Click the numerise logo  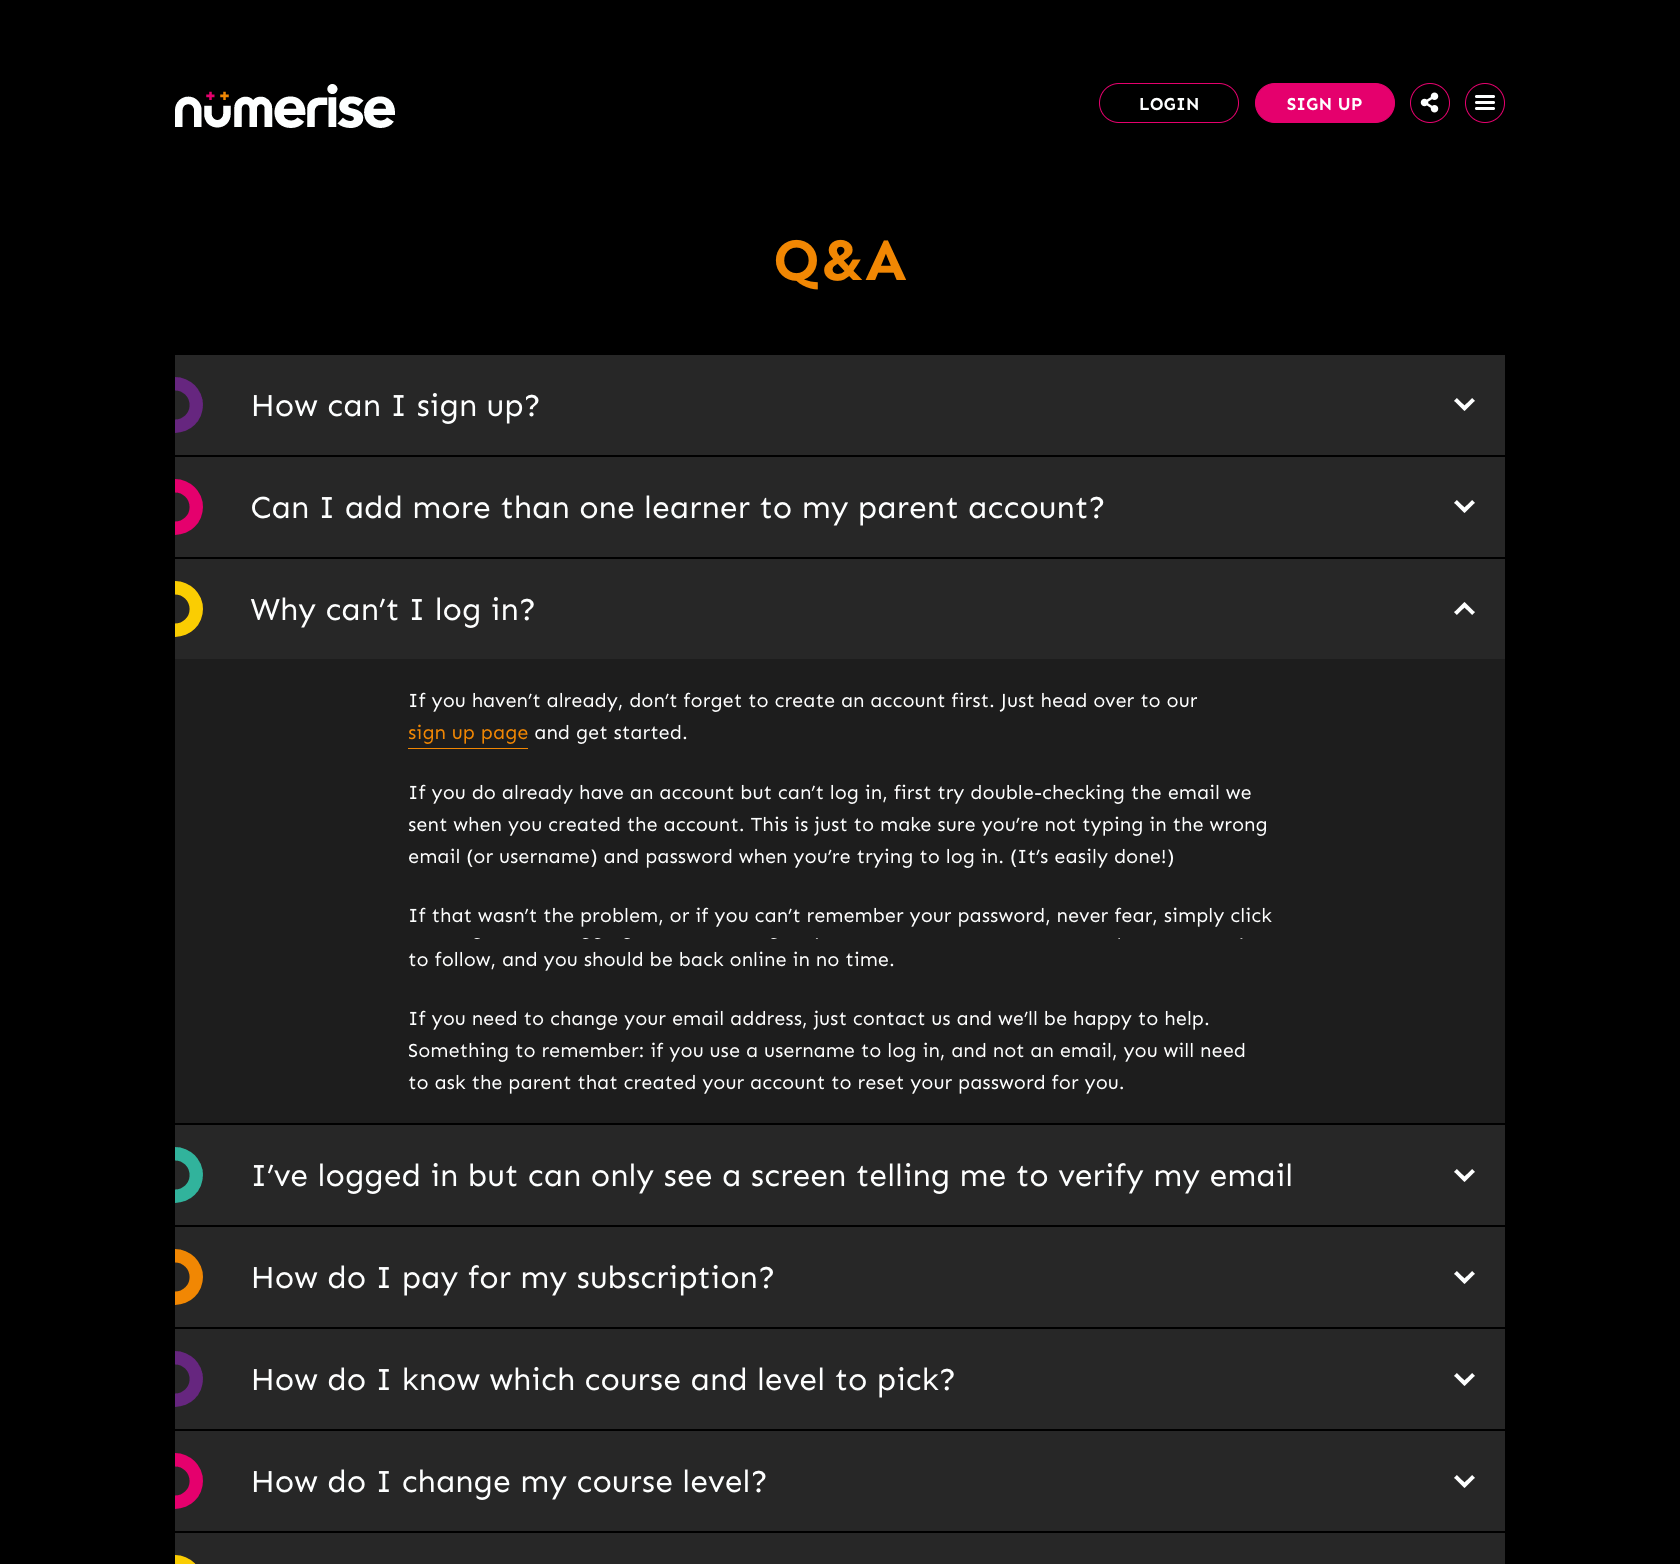click(x=285, y=107)
